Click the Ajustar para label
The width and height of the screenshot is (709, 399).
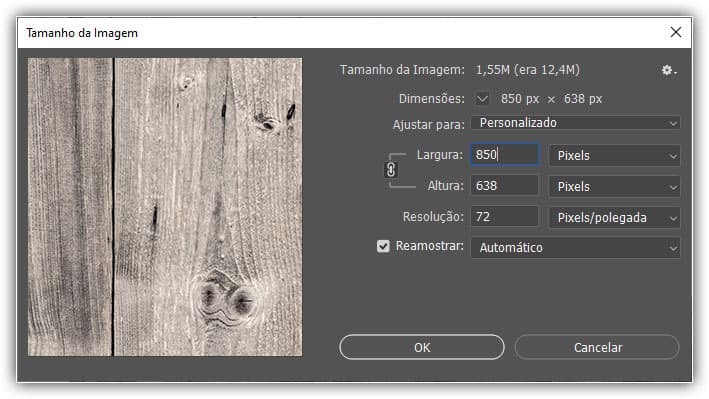coord(429,124)
